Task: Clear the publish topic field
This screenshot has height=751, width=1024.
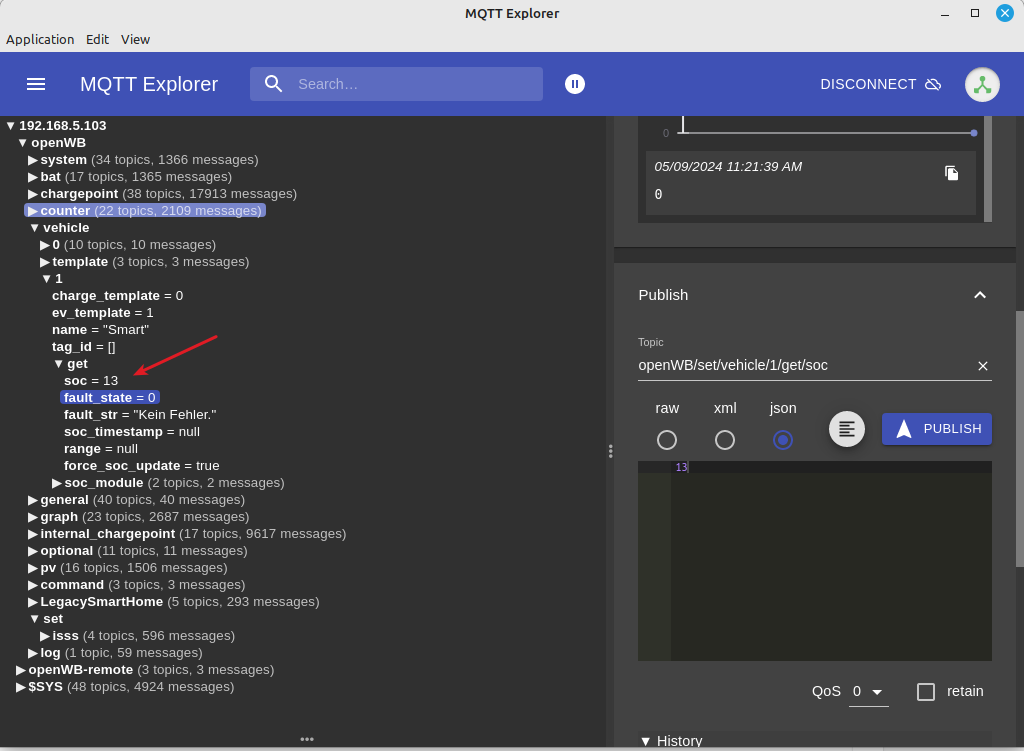Action: [x=982, y=366]
